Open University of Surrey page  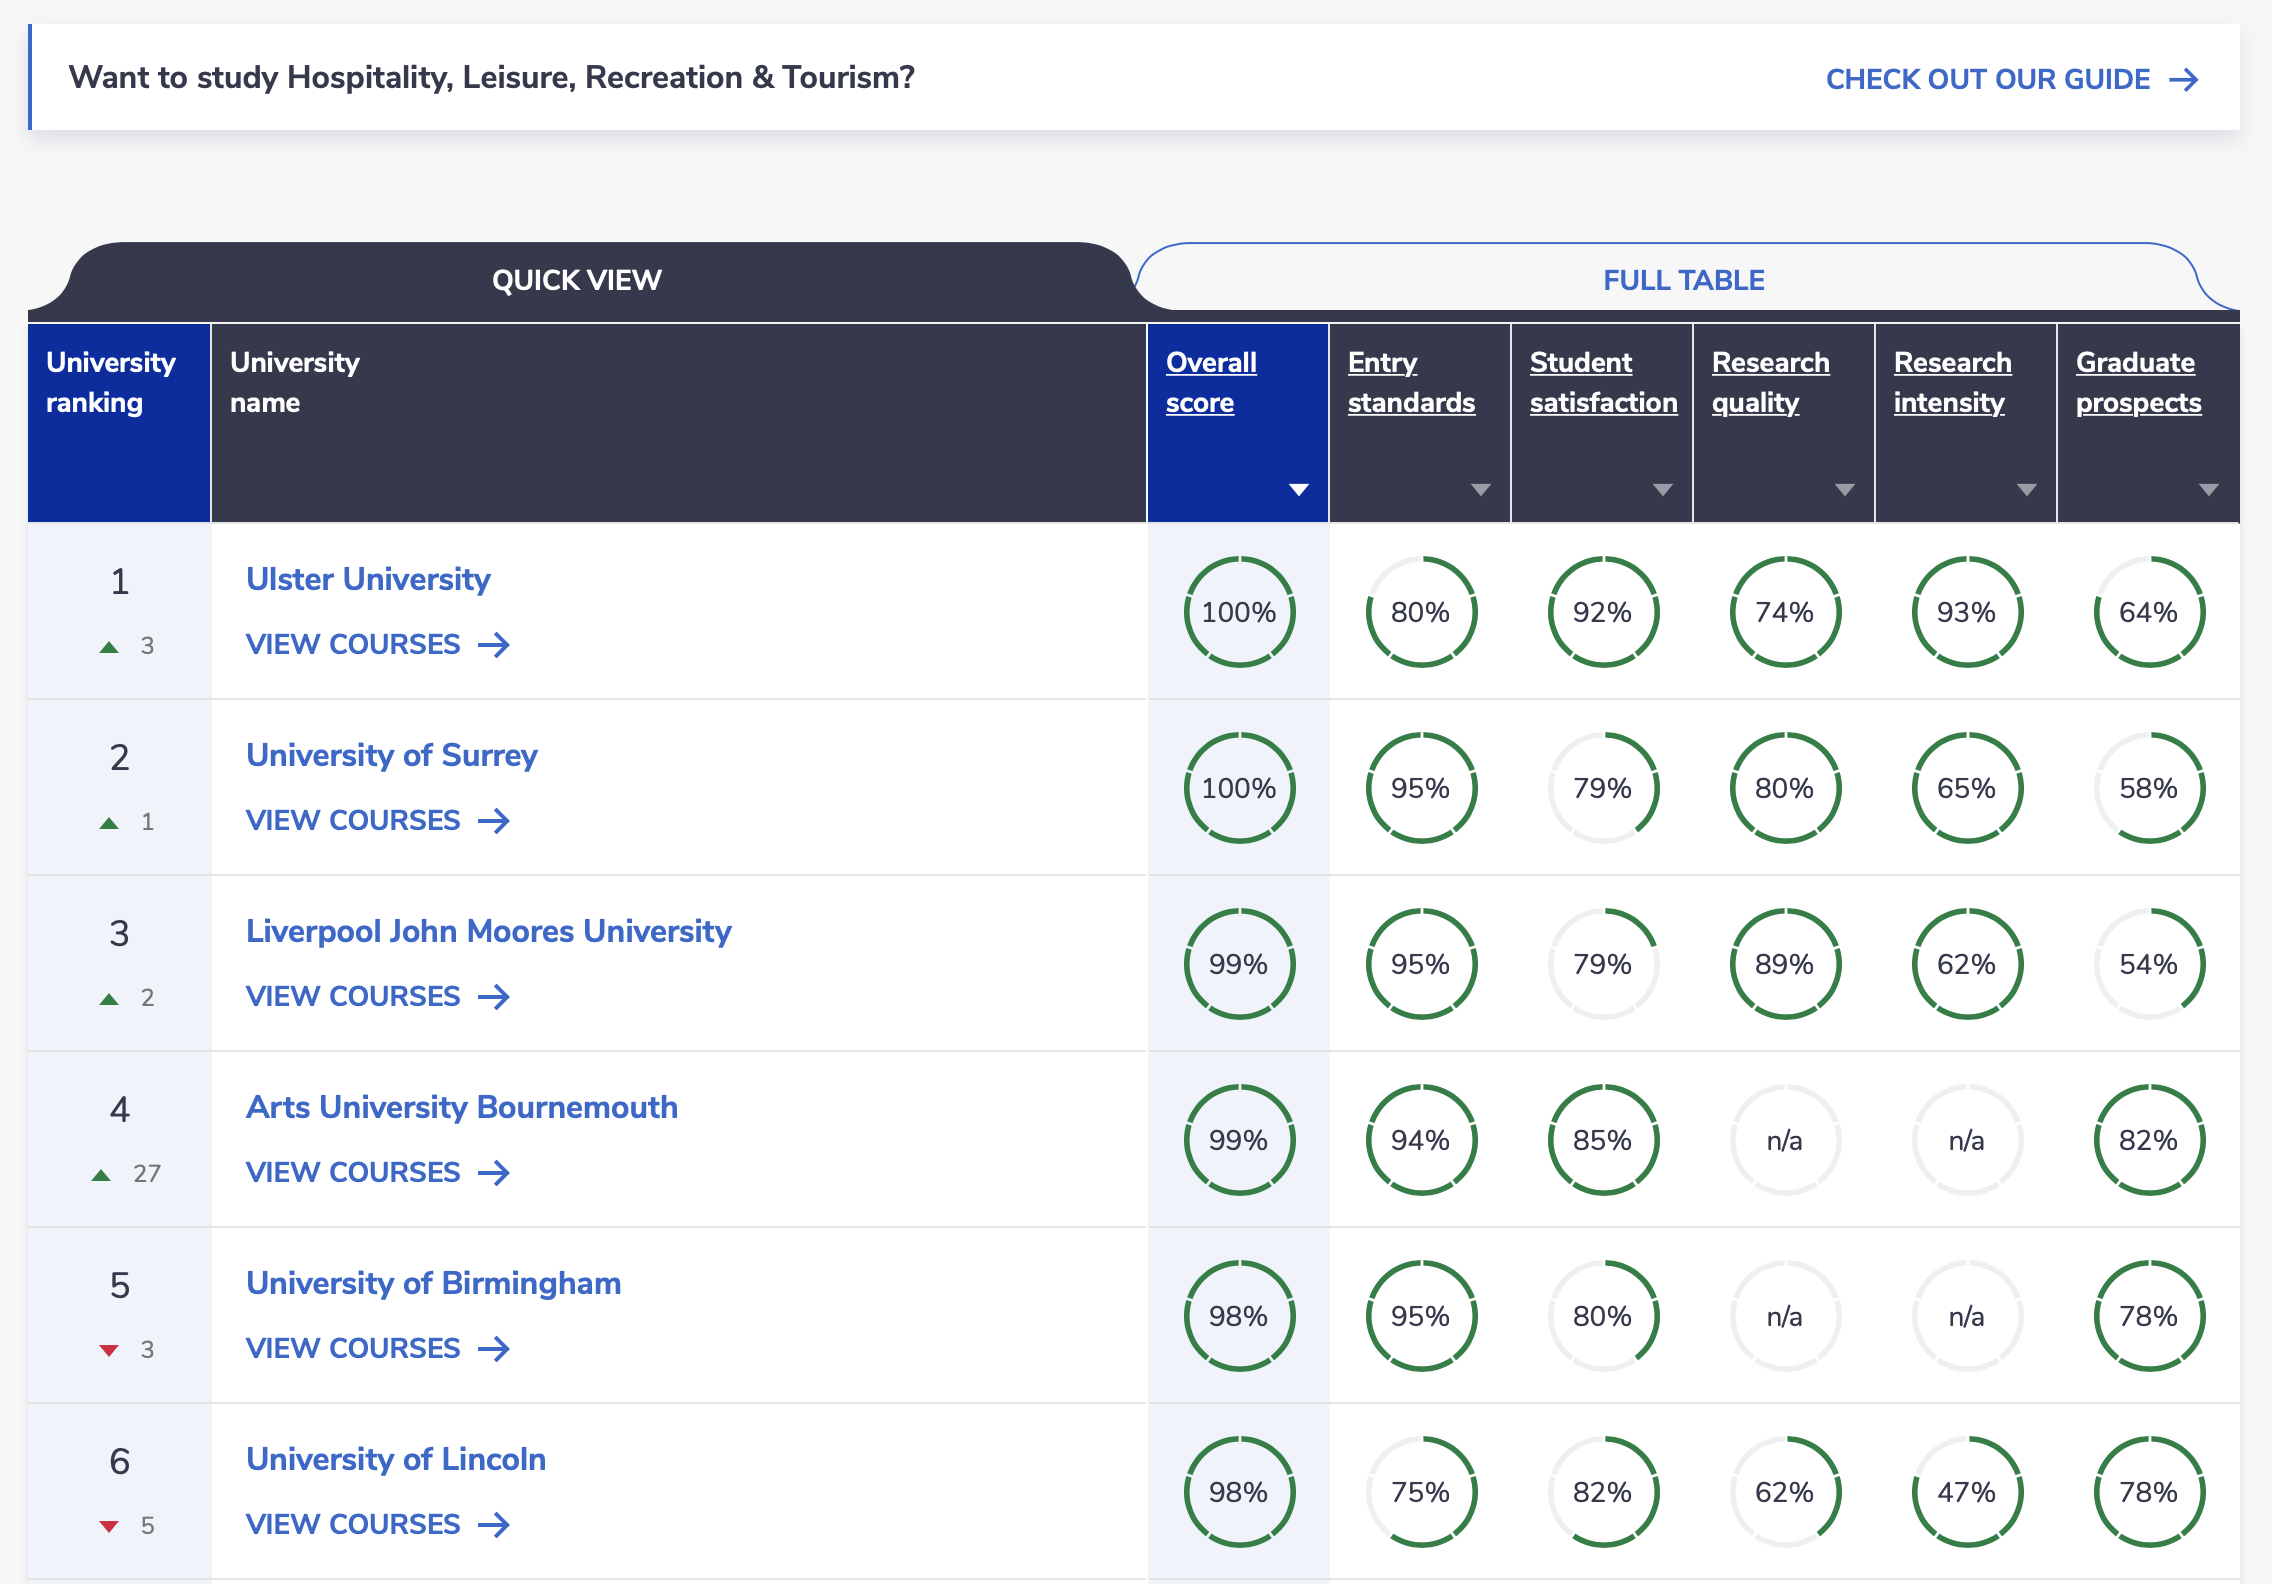[x=392, y=756]
